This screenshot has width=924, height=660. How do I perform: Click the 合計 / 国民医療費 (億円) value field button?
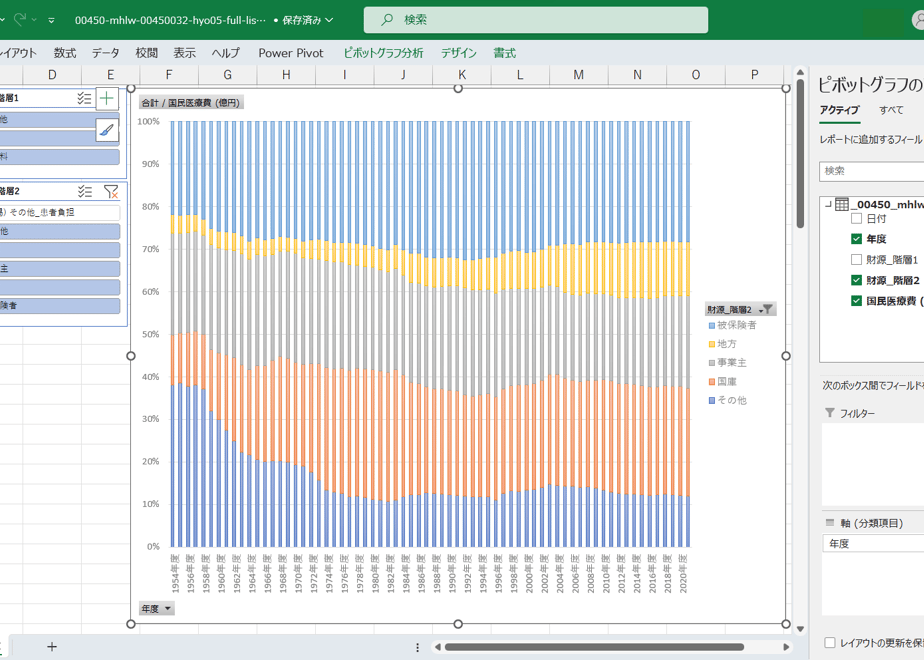[x=191, y=103]
